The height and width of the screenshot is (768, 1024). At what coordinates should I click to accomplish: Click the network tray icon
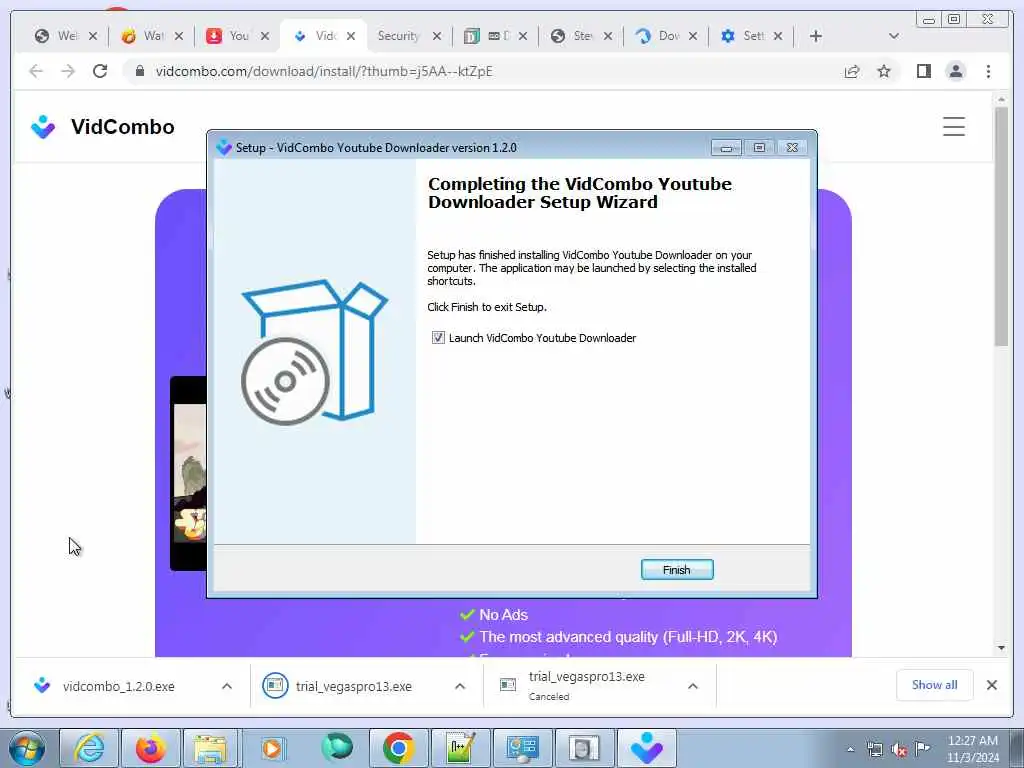[x=874, y=750]
